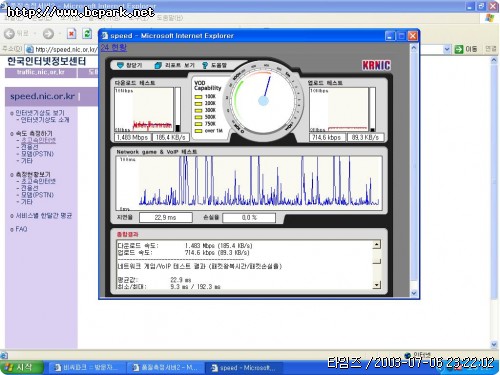Click the speed popup title bar page icon

(x=105, y=36)
